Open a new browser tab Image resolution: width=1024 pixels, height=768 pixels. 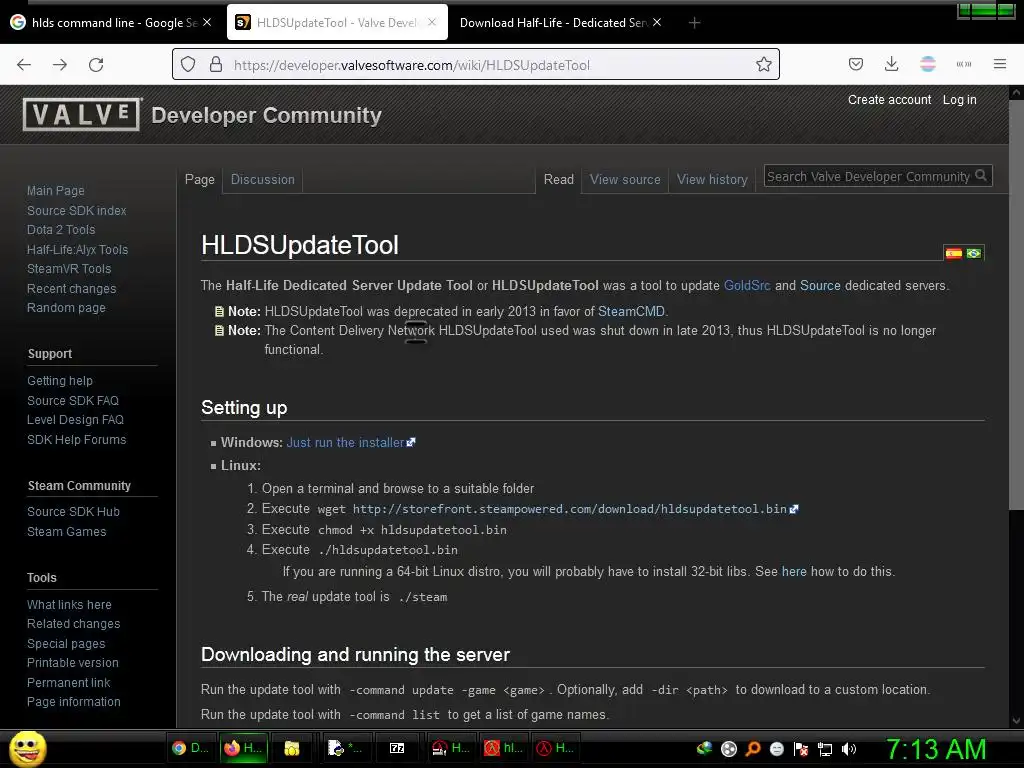click(694, 23)
